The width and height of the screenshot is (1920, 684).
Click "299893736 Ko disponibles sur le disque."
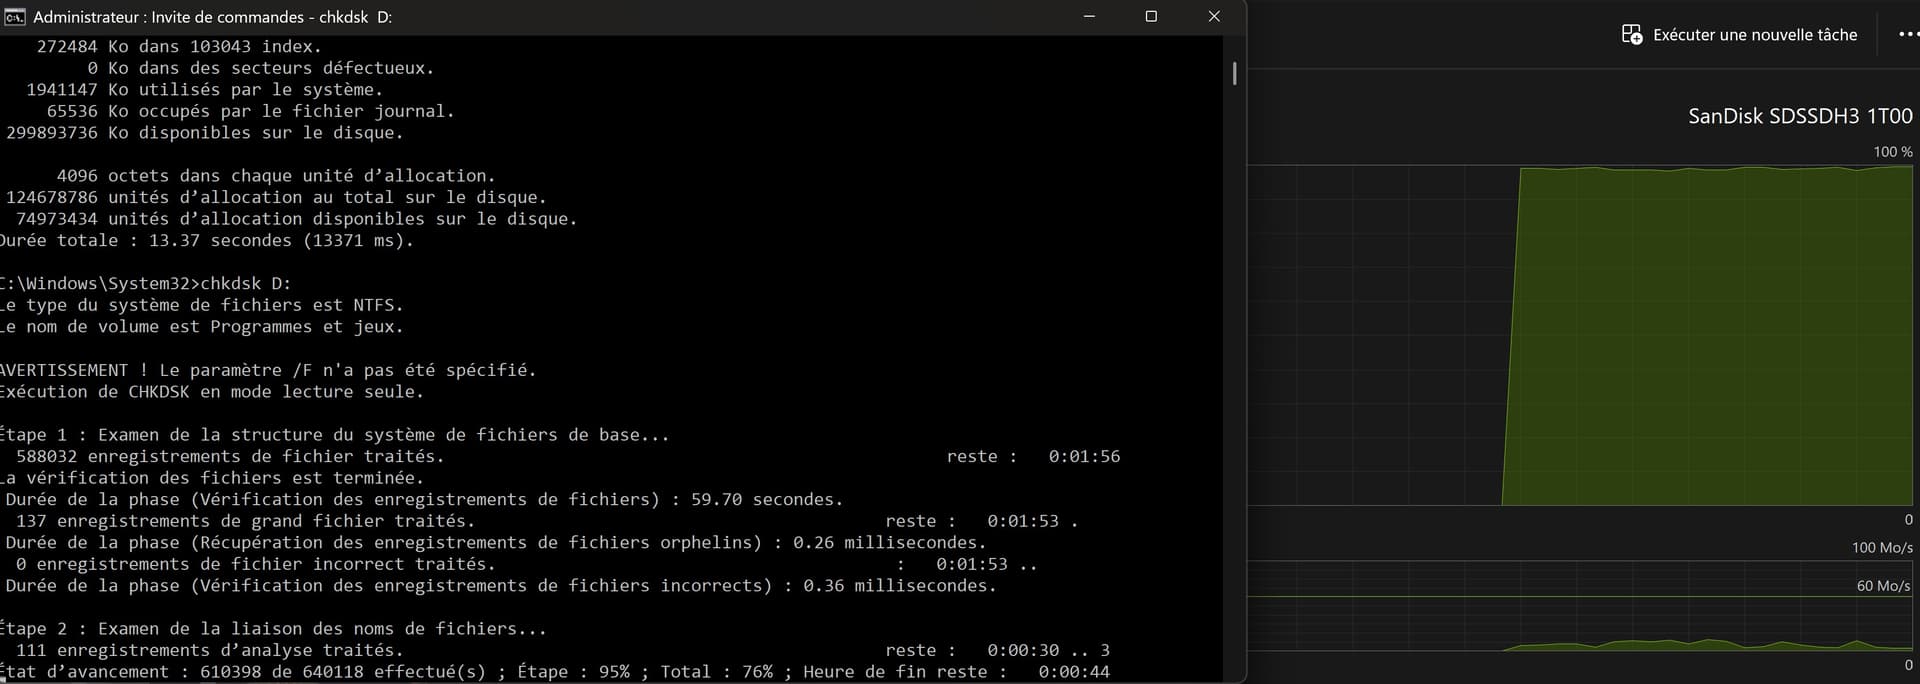tap(205, 133)
